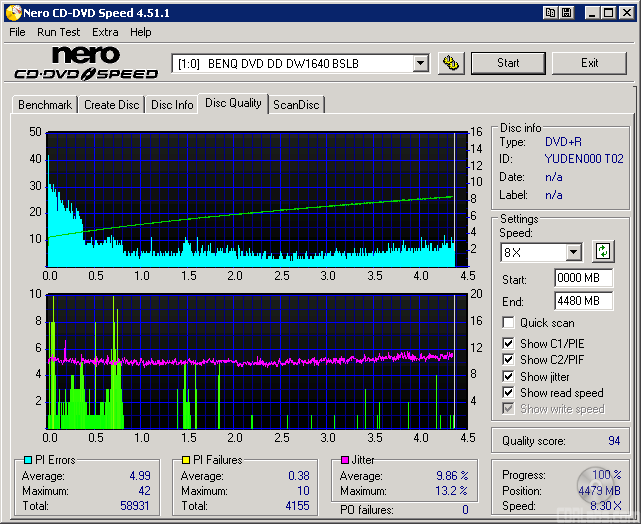The image size is (641, 524).
Task: Click the yellow PI Failures legend square
Action: 185,460
